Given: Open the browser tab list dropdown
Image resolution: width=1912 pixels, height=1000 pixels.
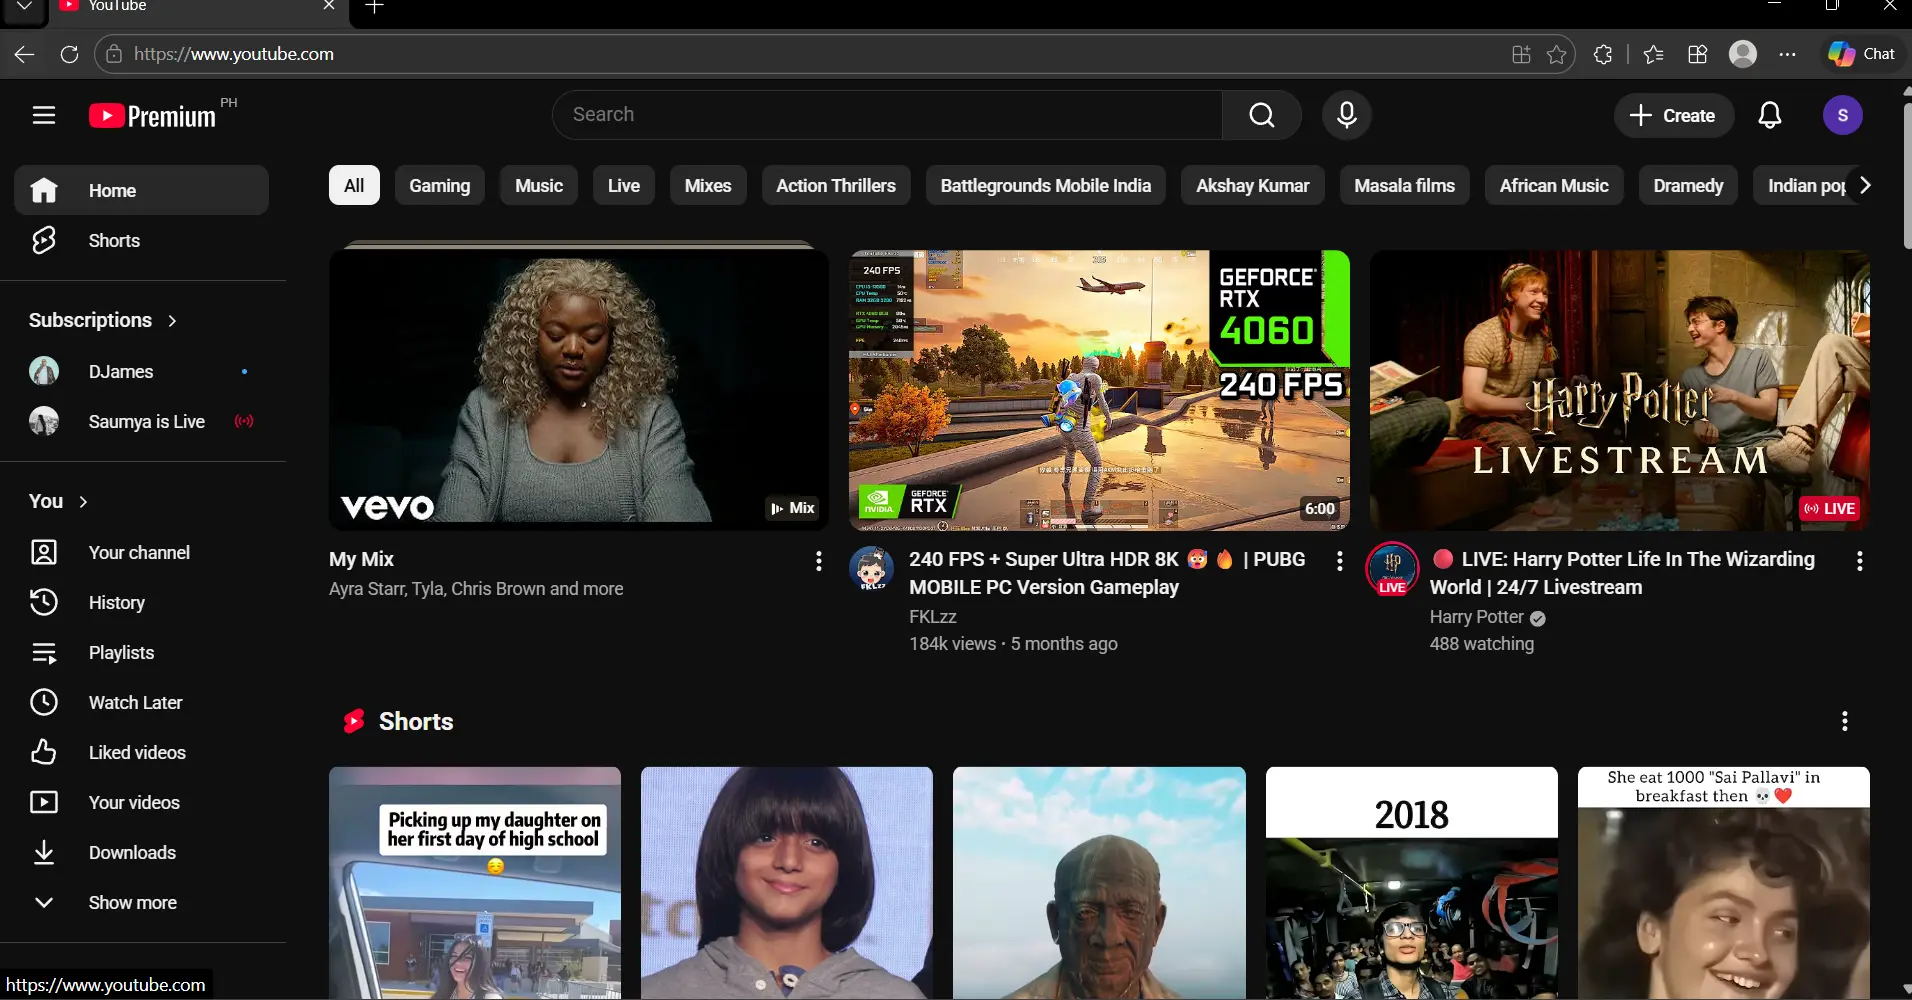Looking at the screenshot, I should click(24, 7).
